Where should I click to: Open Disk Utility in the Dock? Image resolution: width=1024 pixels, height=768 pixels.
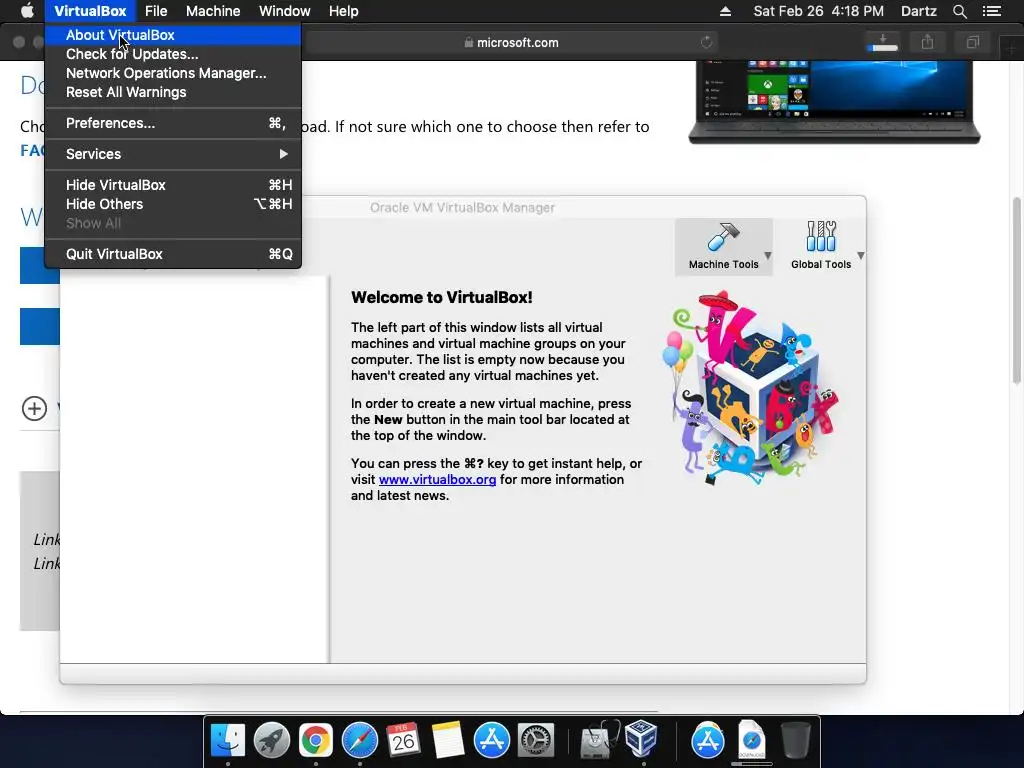pyautogui.click(x=600, y=739)
